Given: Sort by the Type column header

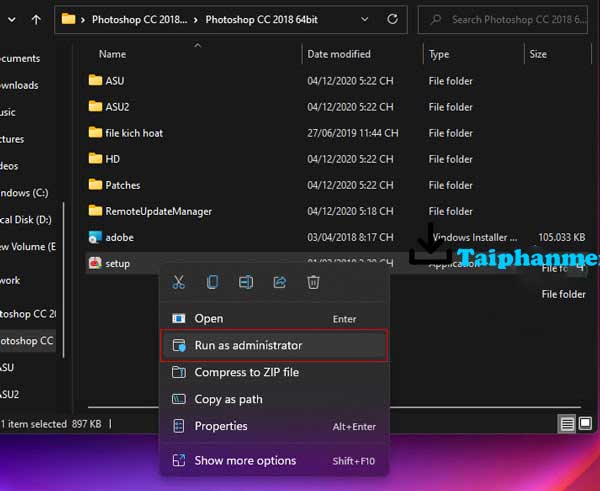Looking at the screenshot, I should point(439,54).
